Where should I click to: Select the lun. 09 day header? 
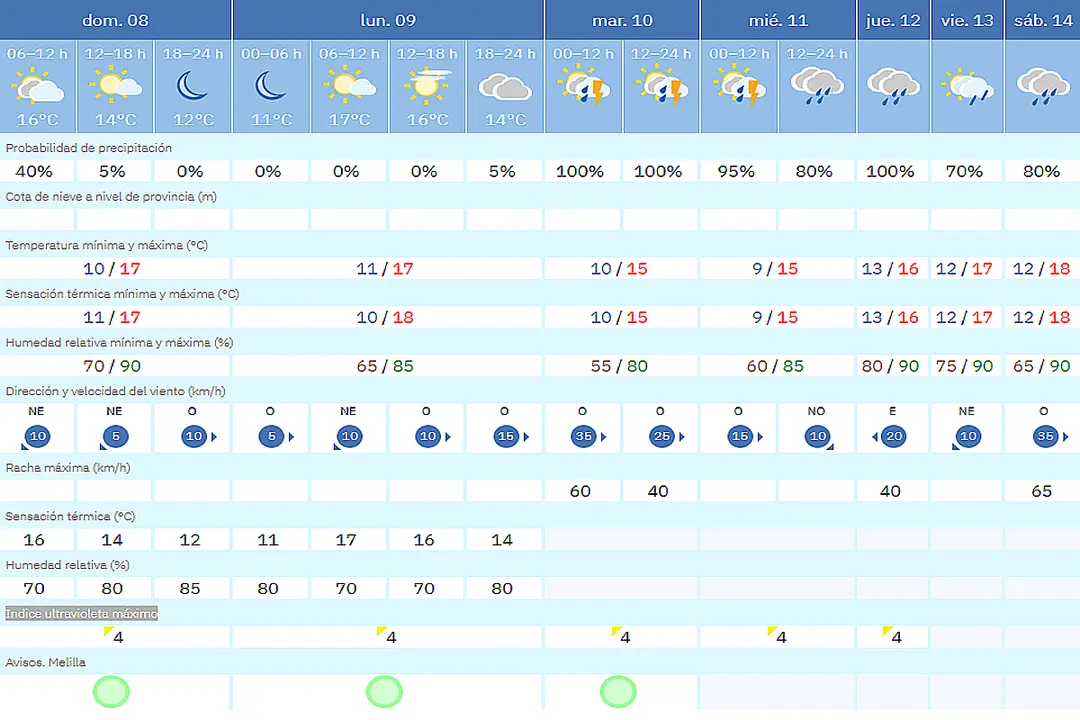388,20
